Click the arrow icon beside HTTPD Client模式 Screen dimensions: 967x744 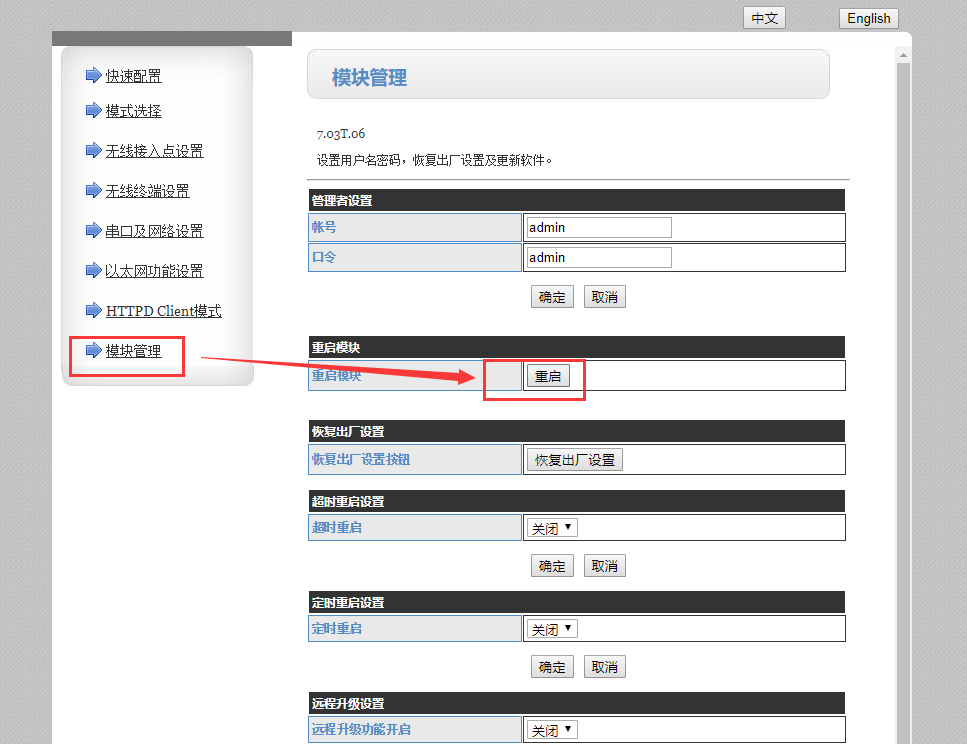pos(93,311)
